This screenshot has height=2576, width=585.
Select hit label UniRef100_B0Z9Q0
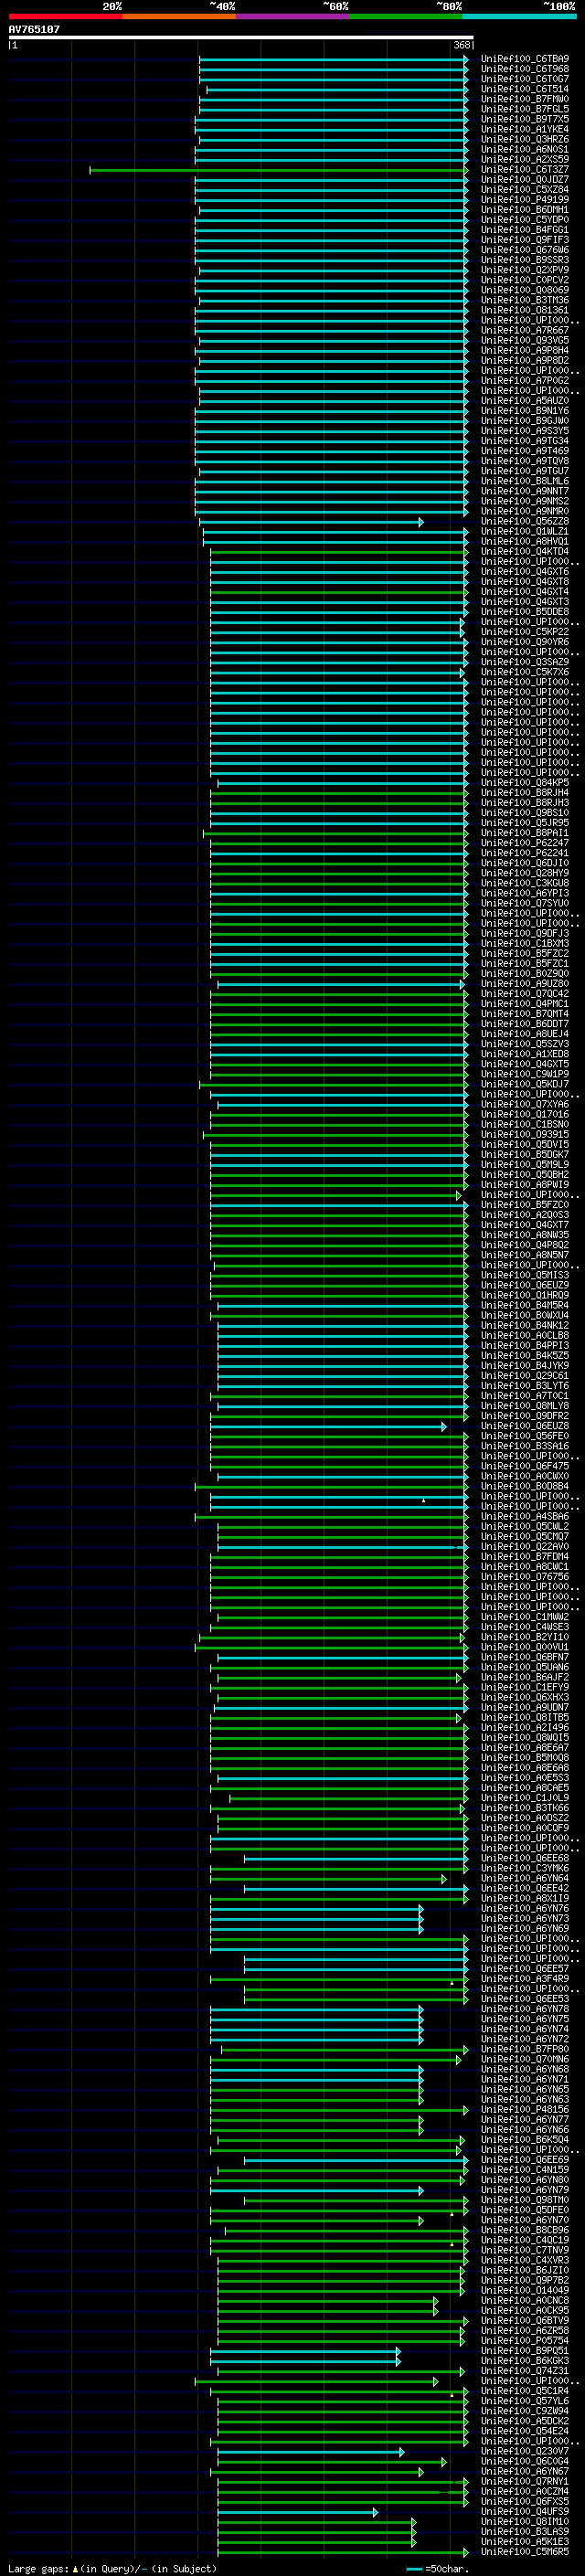[x=524, y=973]
